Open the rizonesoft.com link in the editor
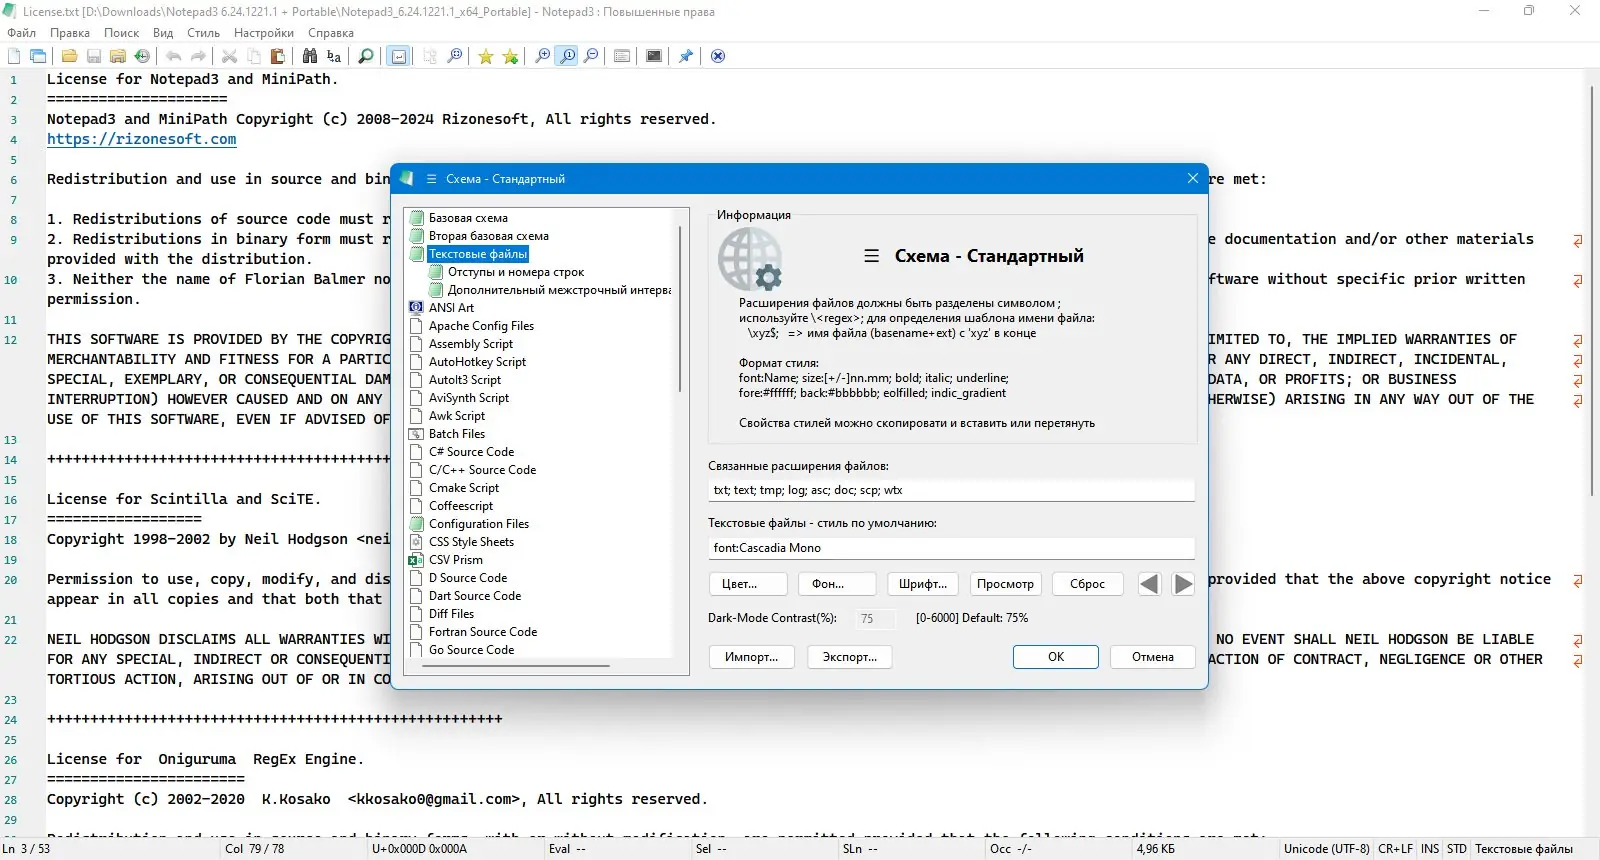The width and height of the screenshot is (1600, 860). point(142,139)
